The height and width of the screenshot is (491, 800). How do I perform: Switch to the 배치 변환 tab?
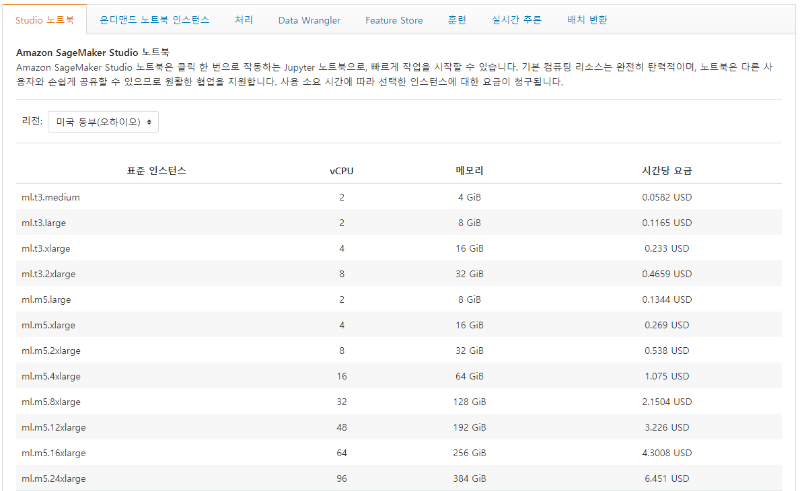click(587, 20)
